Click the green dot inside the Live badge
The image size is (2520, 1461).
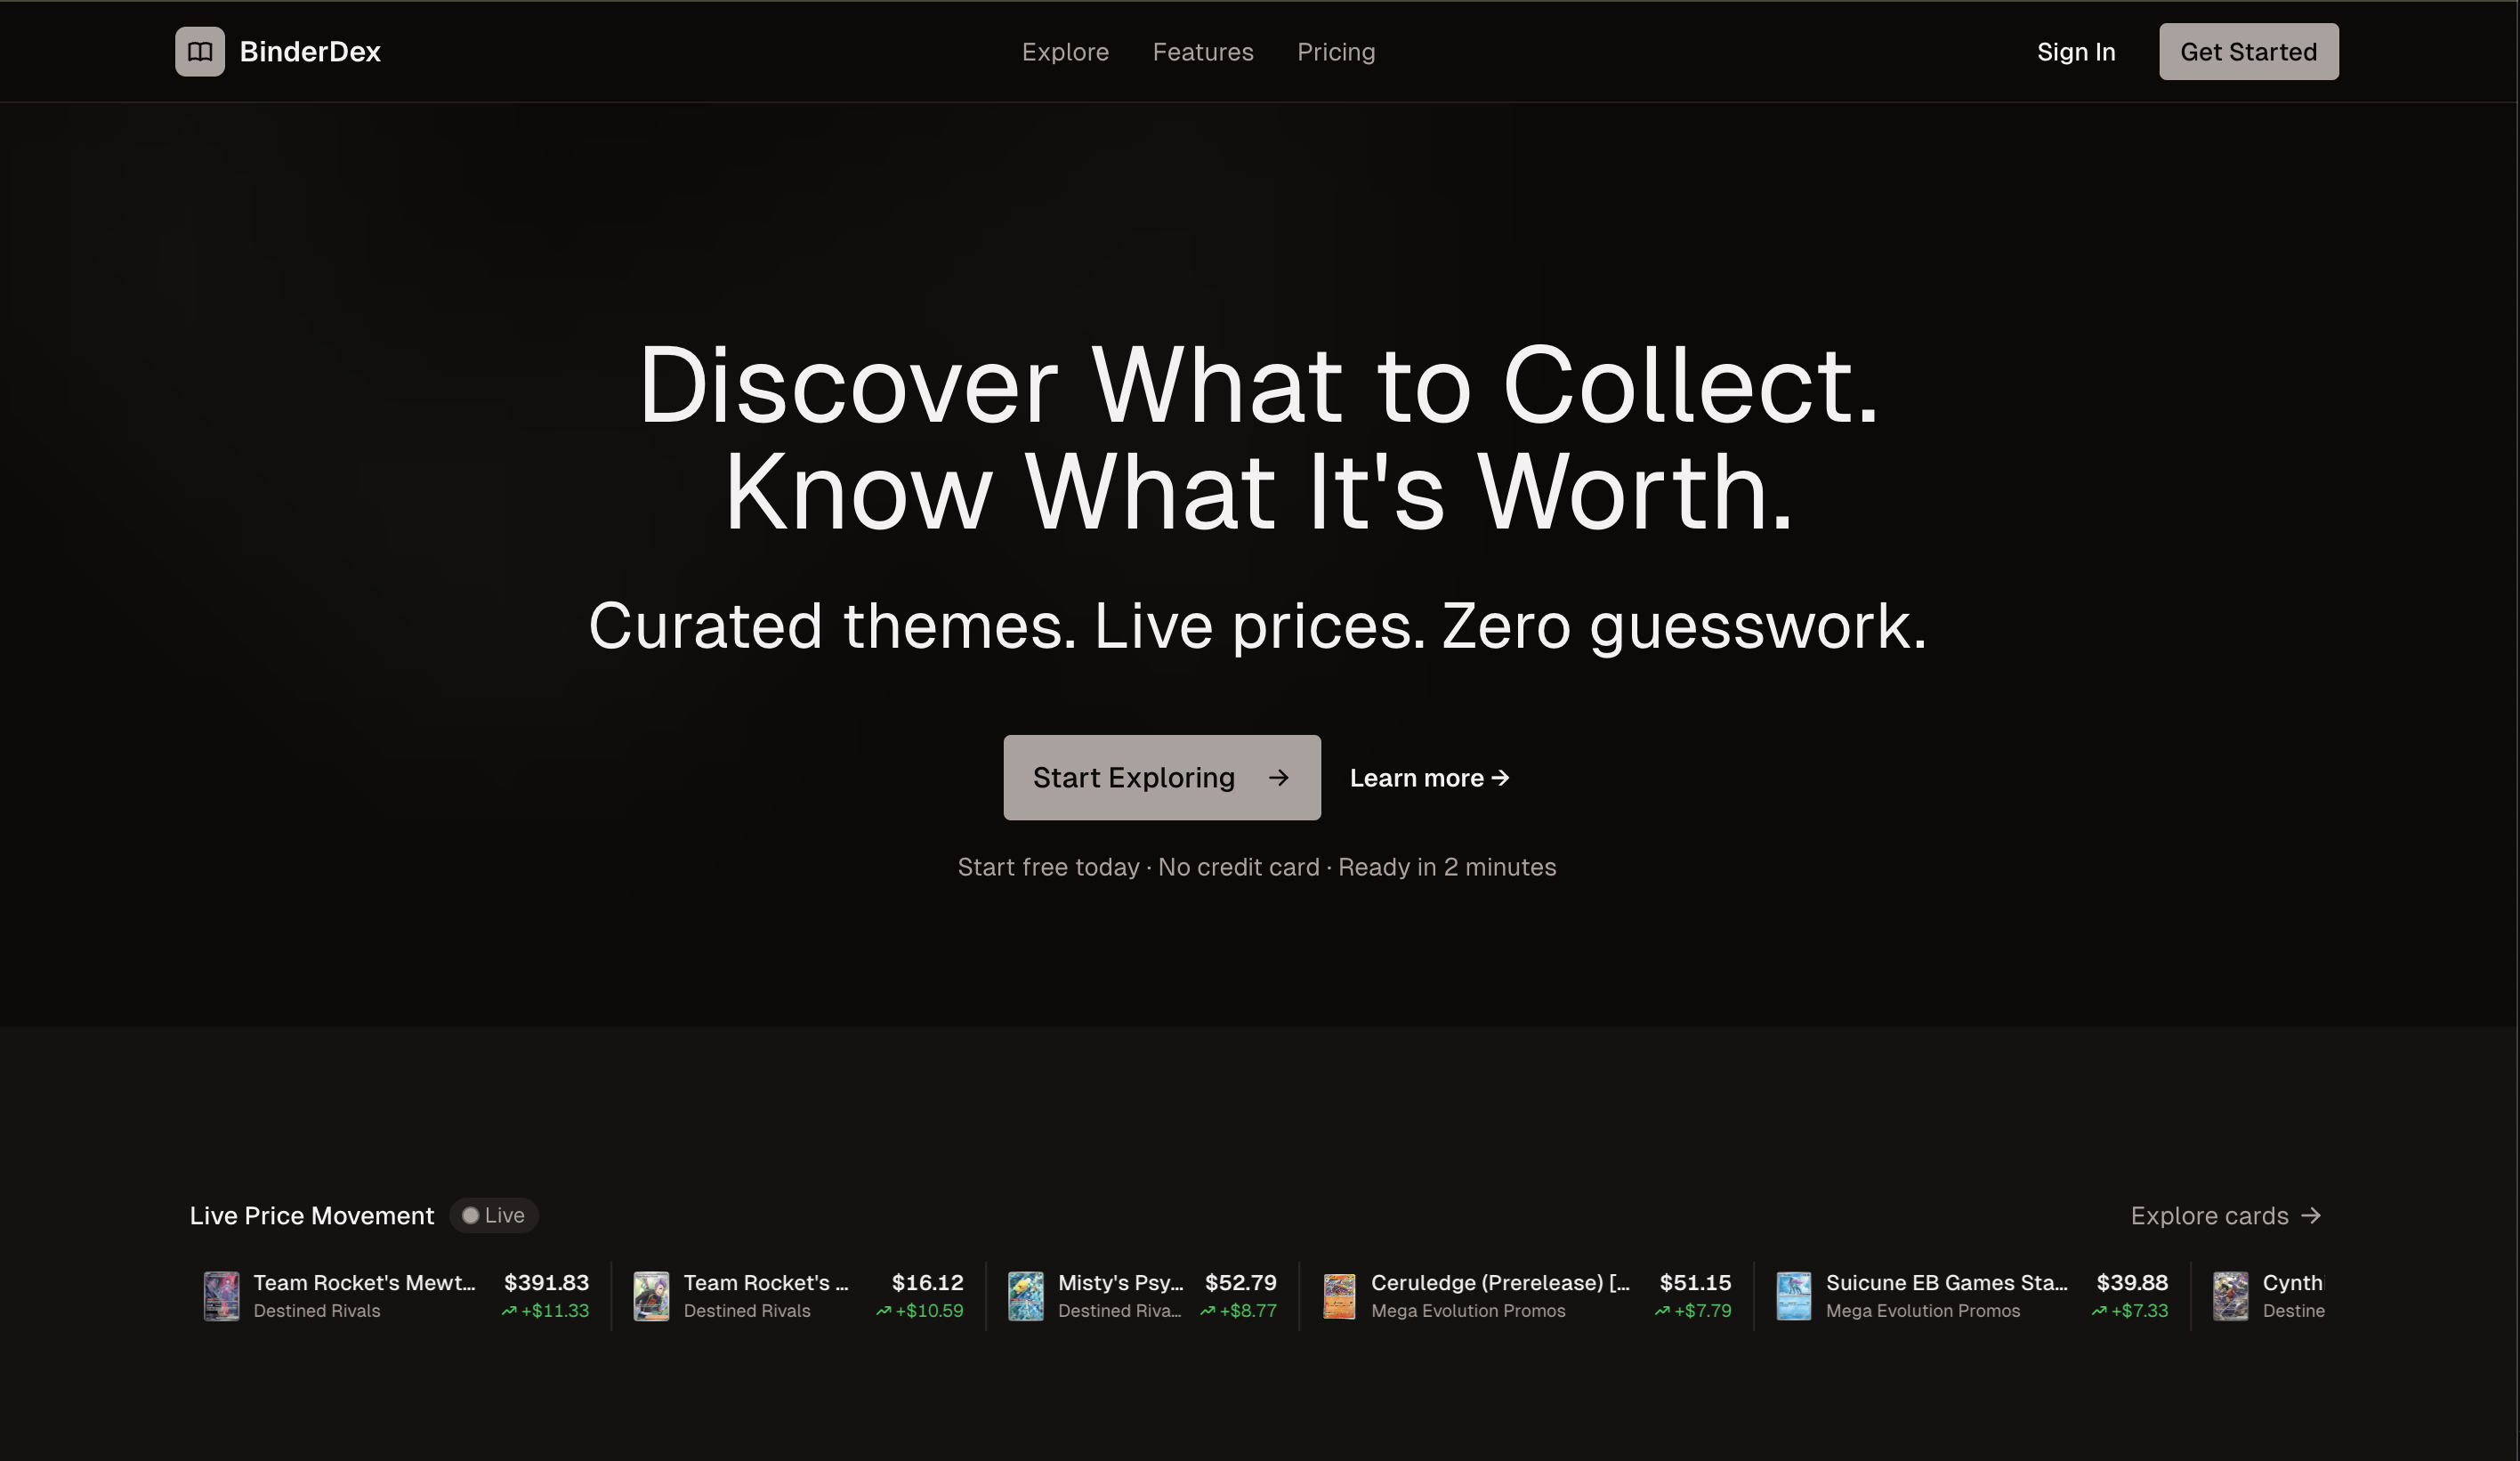point(470,1215)
